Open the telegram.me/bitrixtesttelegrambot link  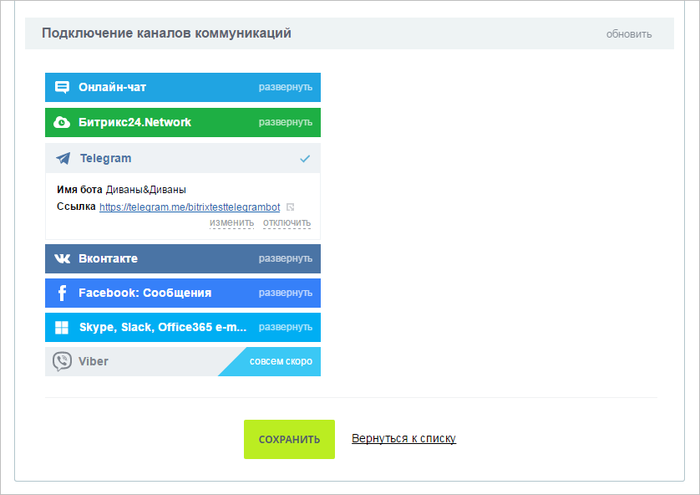pos(190,207)
